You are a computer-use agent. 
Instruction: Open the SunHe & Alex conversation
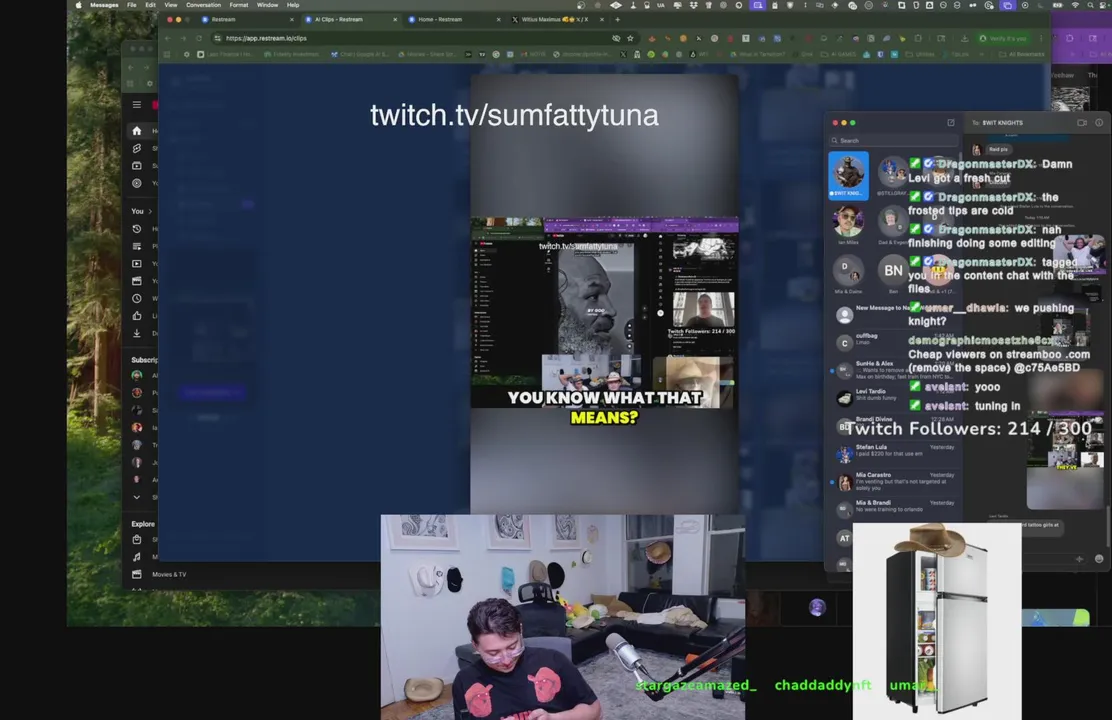894,369
